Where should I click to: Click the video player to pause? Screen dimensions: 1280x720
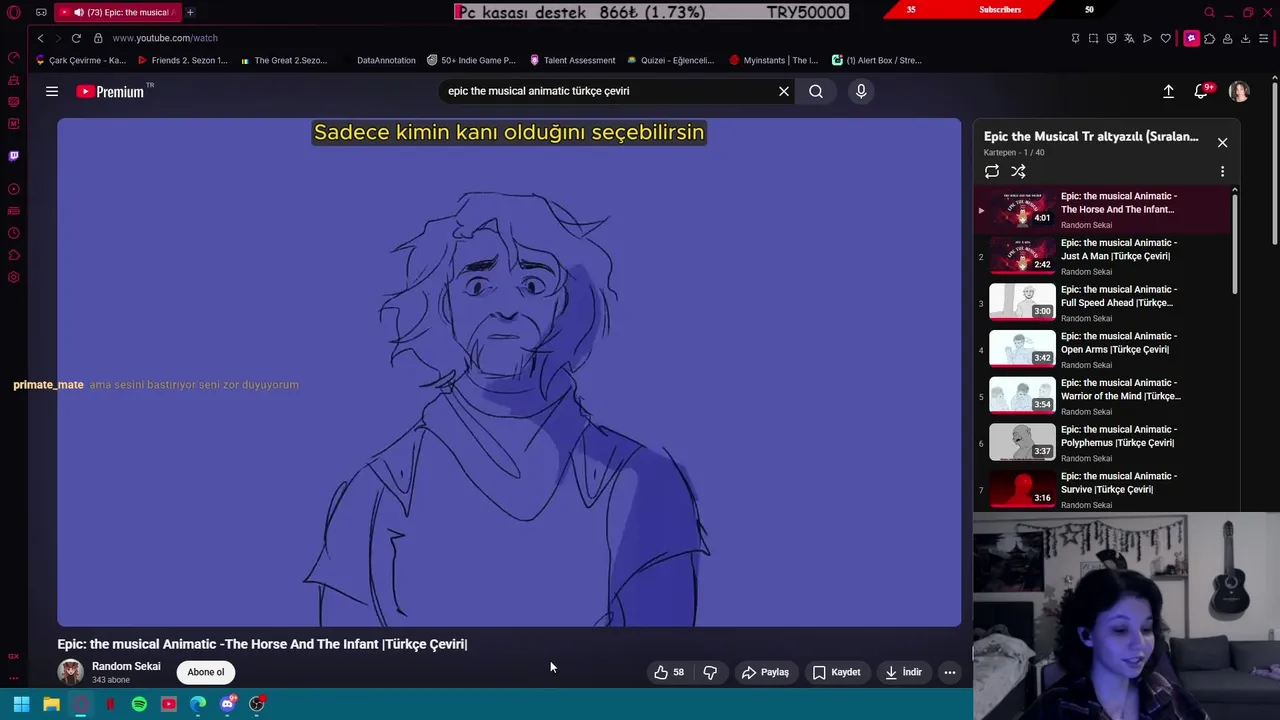click(509, 372)
